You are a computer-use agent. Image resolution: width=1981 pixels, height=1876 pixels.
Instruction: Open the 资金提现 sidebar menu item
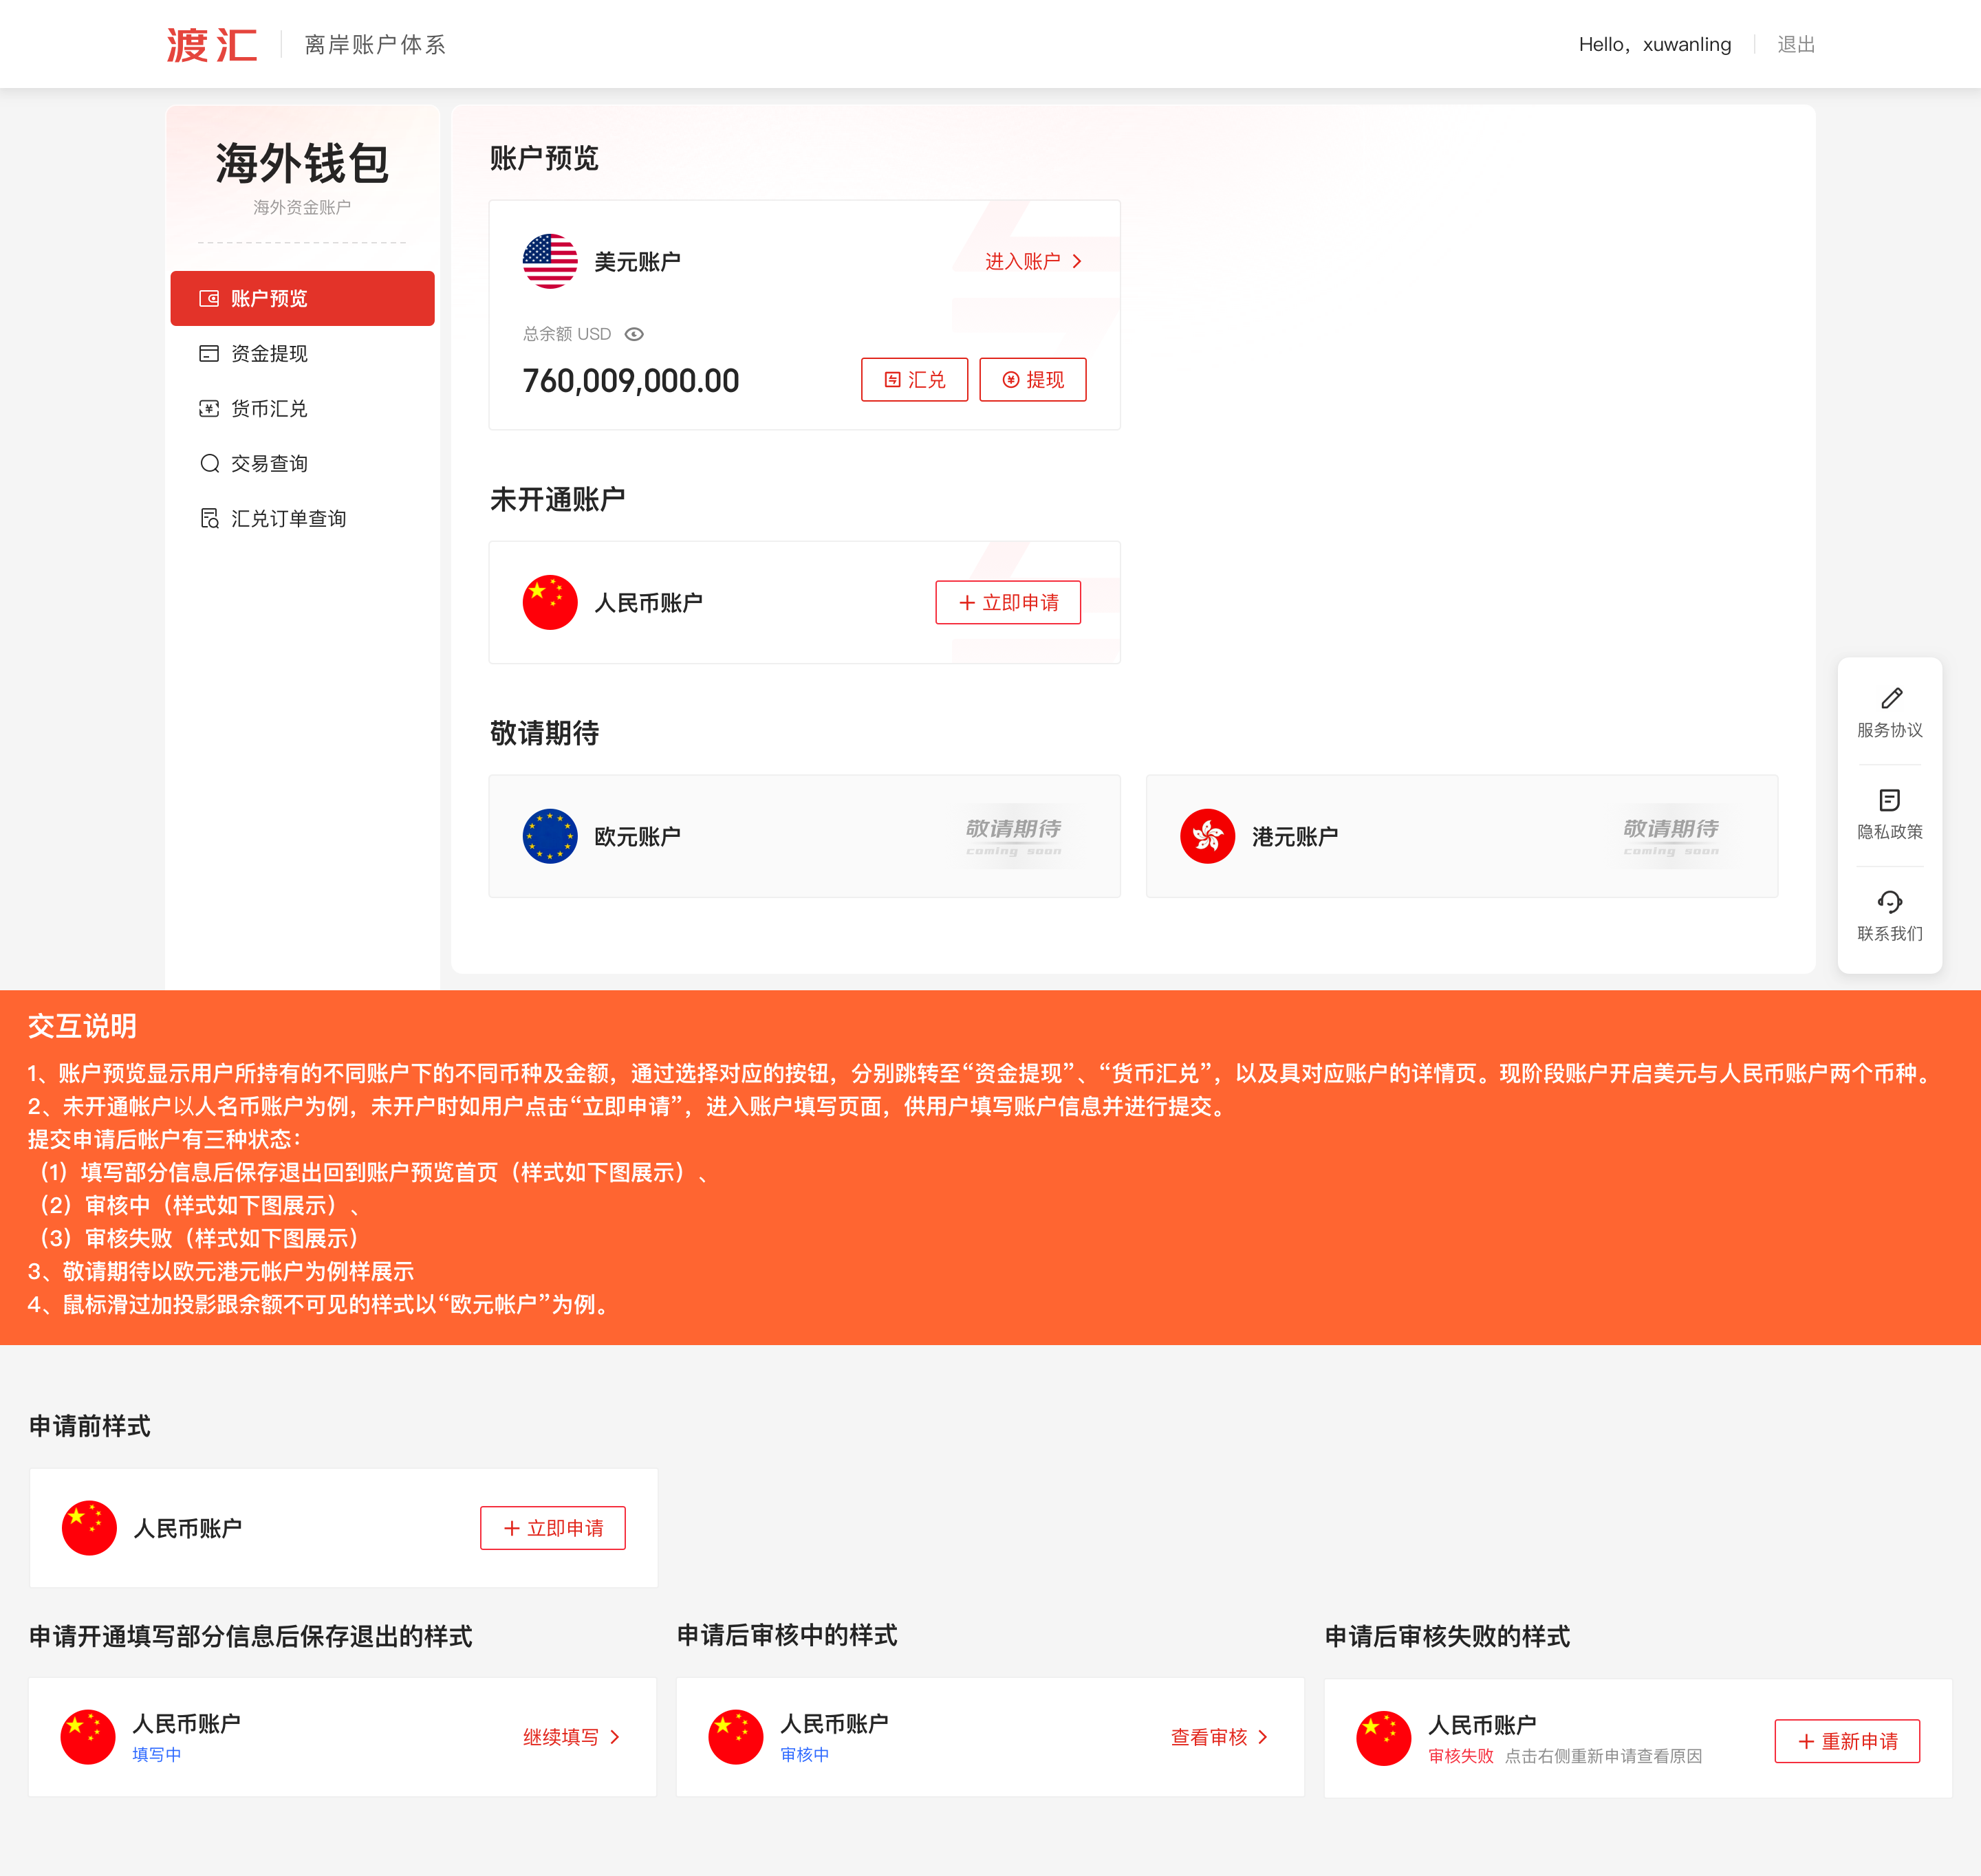point(302,353)
